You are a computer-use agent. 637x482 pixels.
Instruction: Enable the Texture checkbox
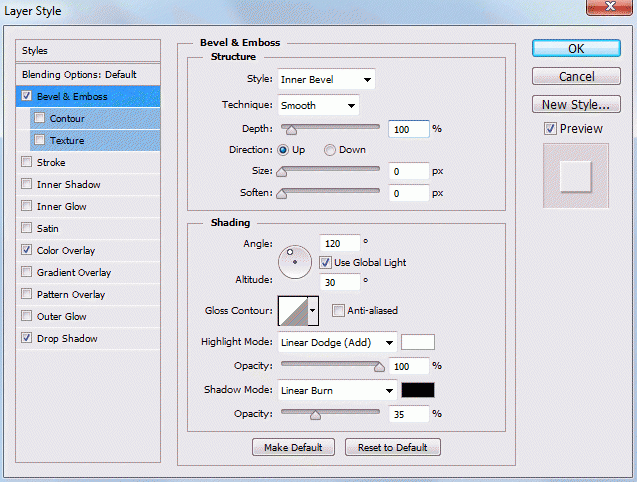[39, 140]
